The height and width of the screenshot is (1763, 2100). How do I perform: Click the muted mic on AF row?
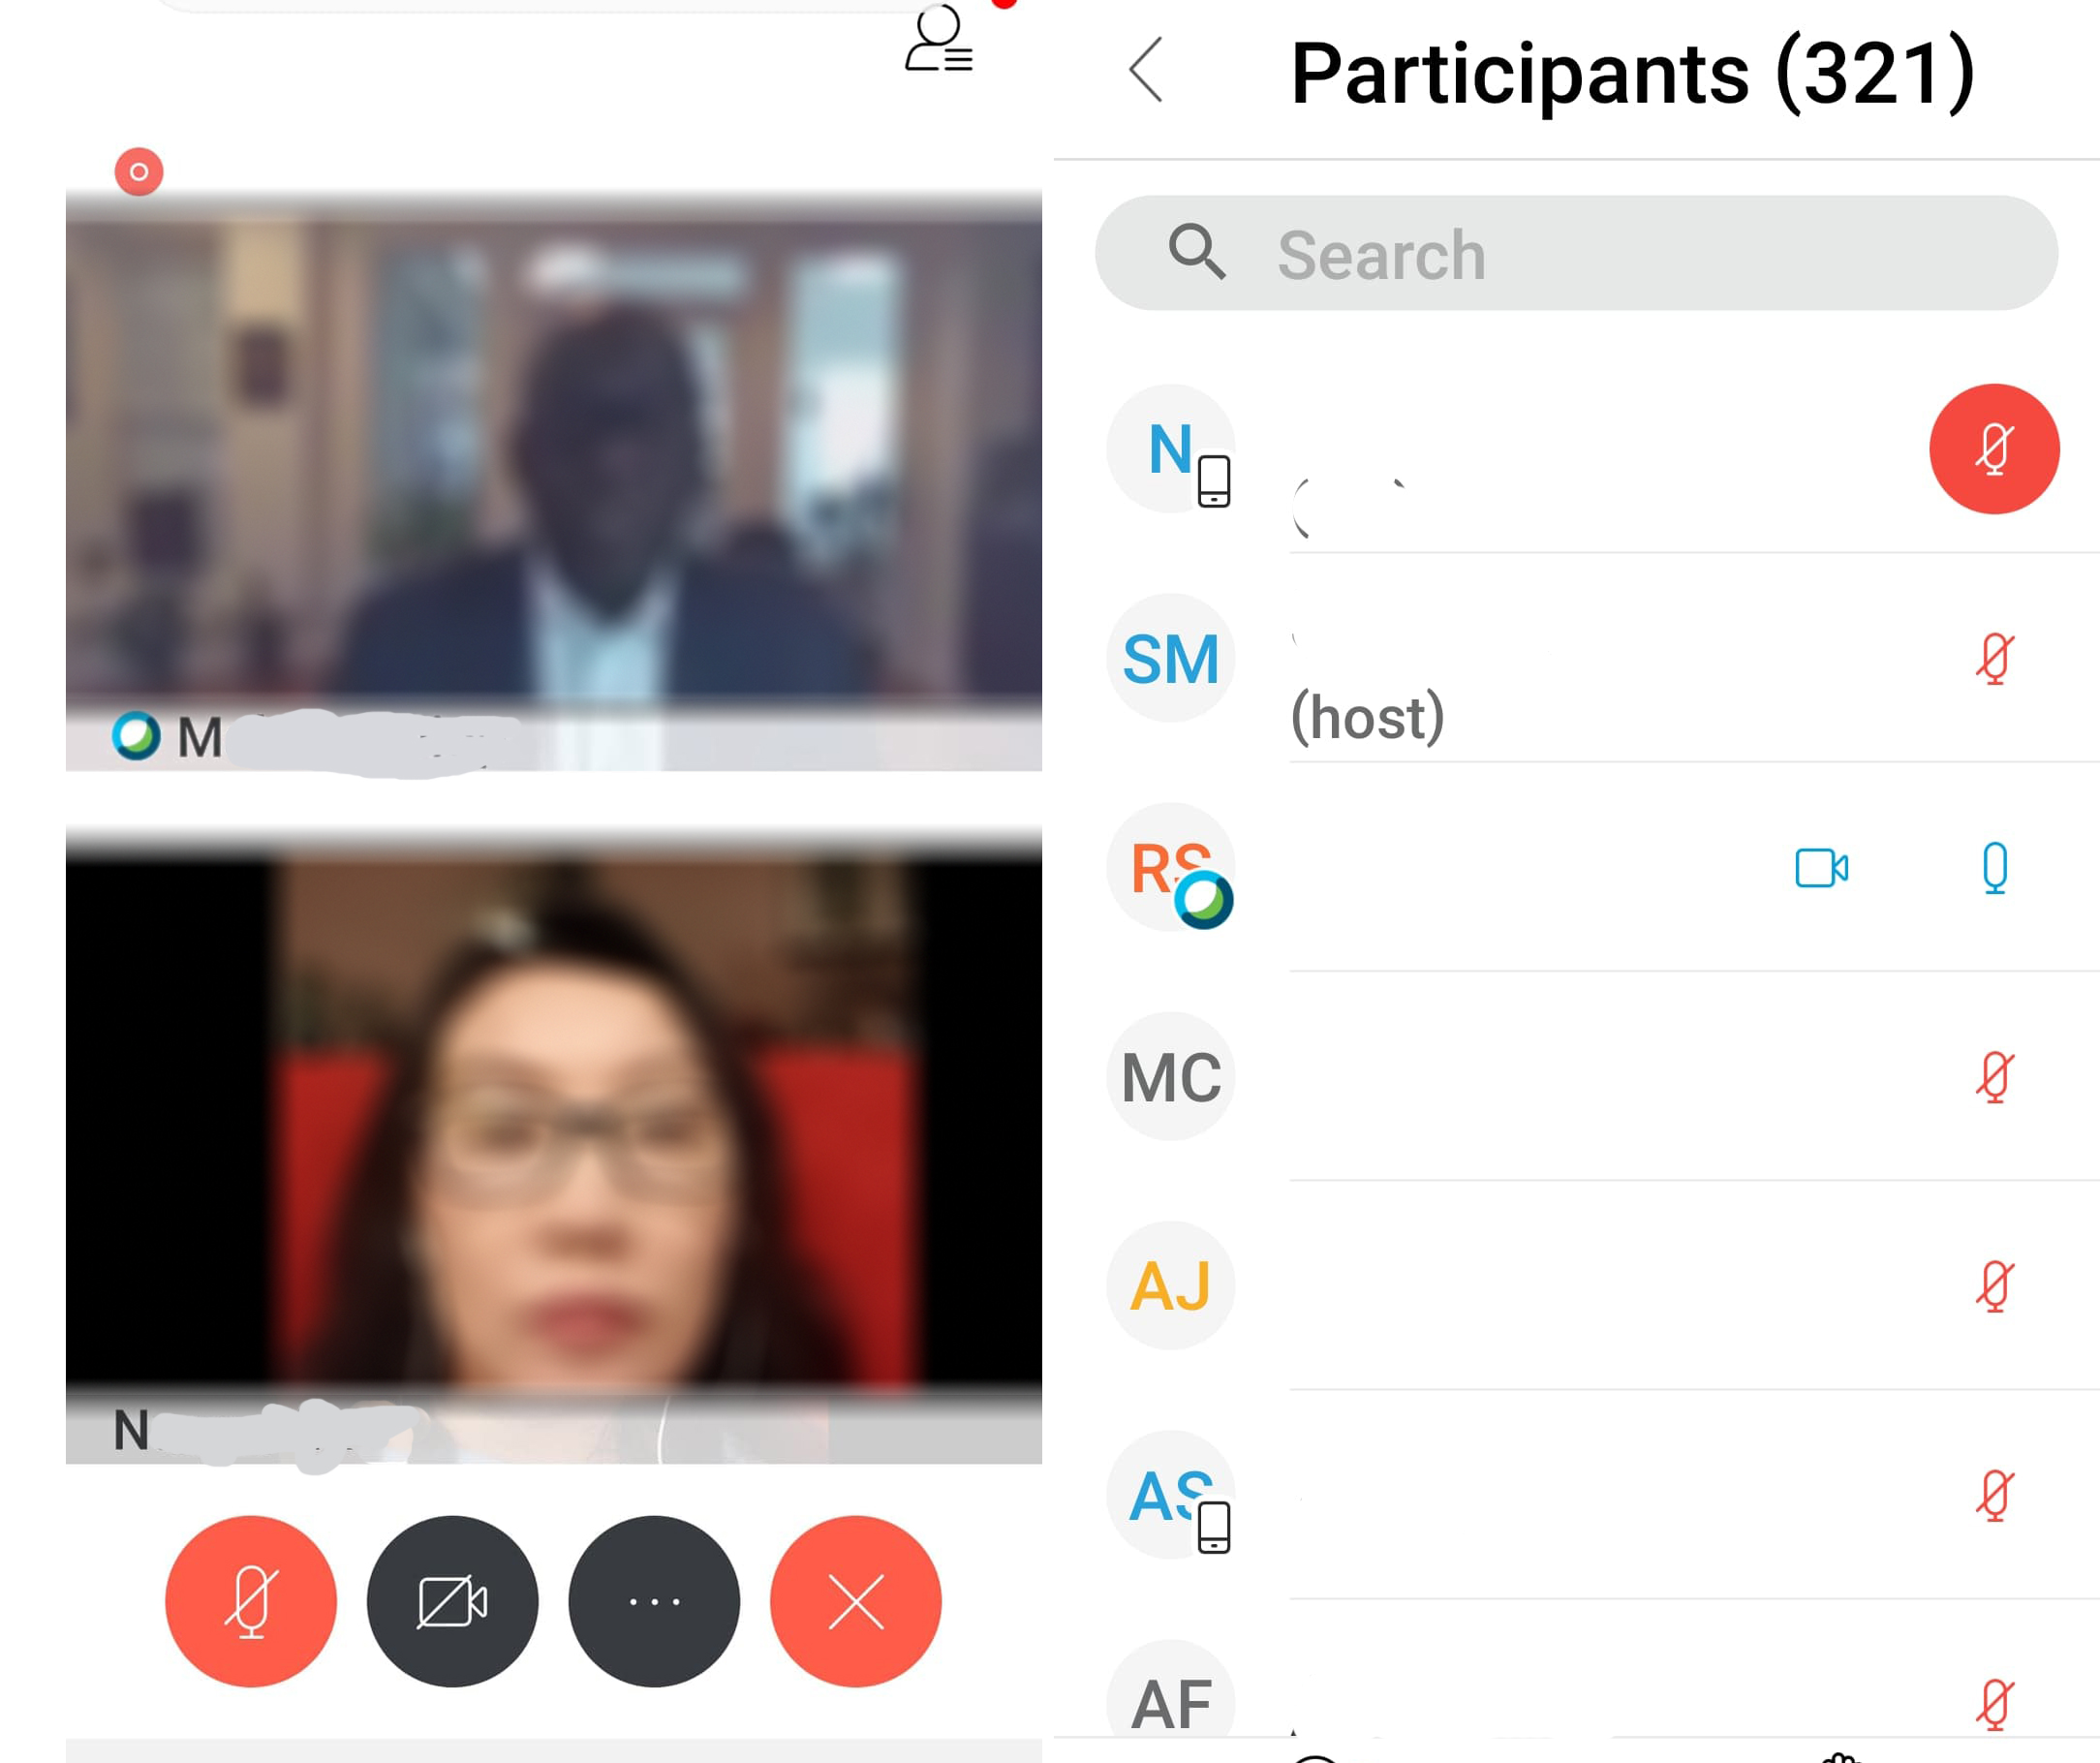pos(1994,1704)
